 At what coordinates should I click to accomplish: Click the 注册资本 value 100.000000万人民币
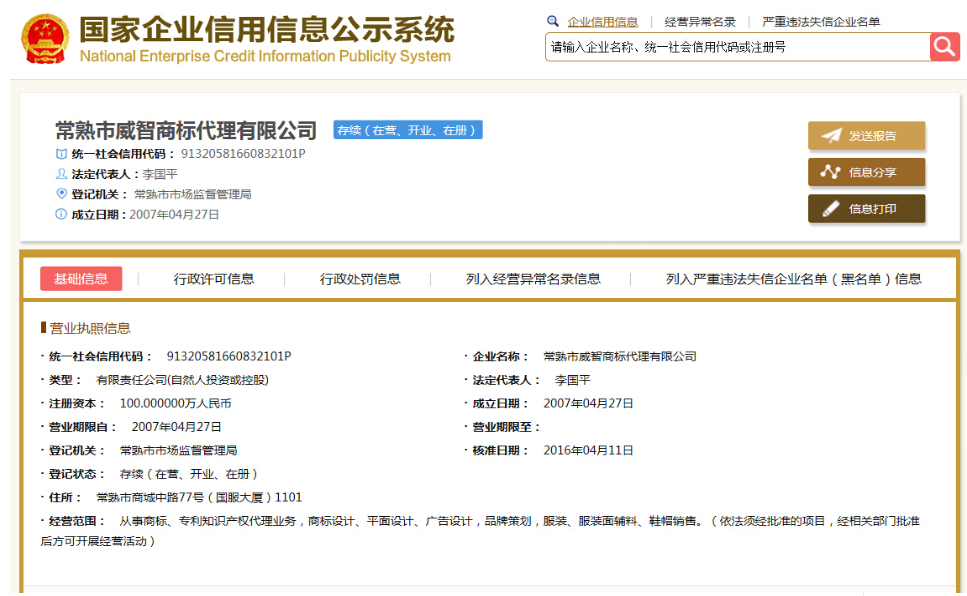(x=175, y=404)
